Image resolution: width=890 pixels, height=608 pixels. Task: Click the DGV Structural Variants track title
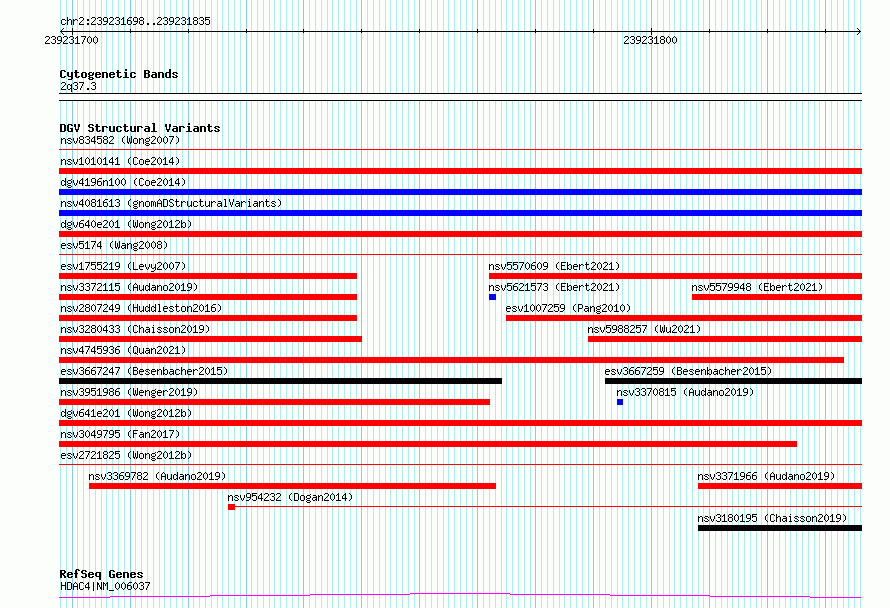point(140,128)
